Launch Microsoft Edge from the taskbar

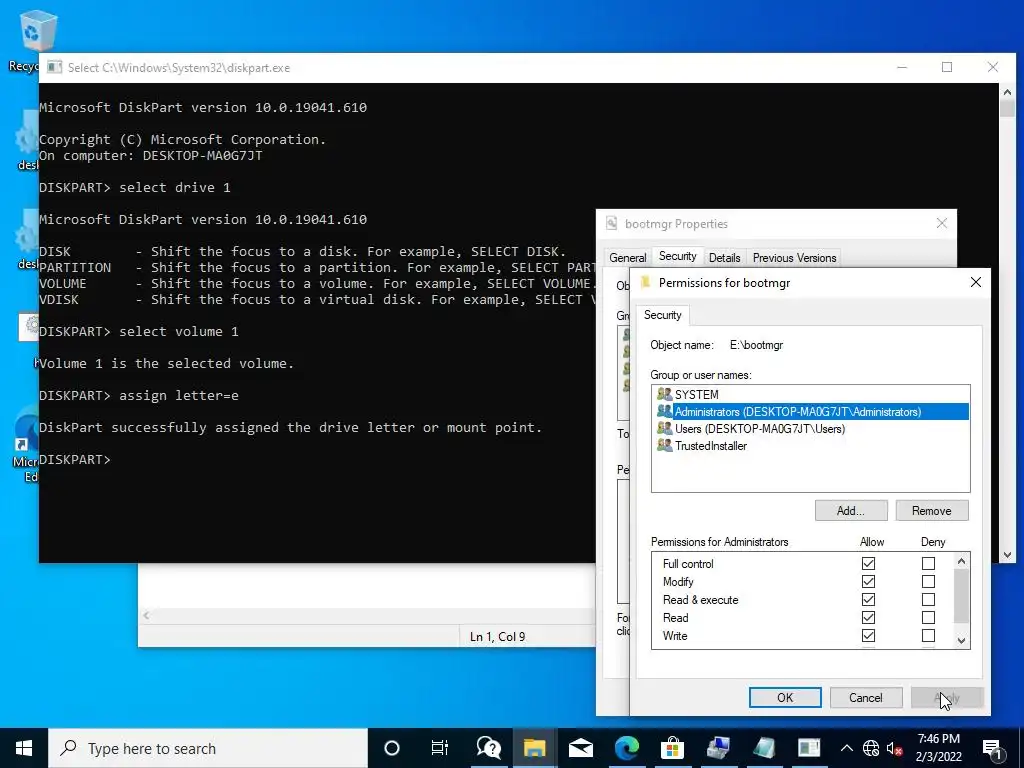pyautogui.click(x=626, y=748)
